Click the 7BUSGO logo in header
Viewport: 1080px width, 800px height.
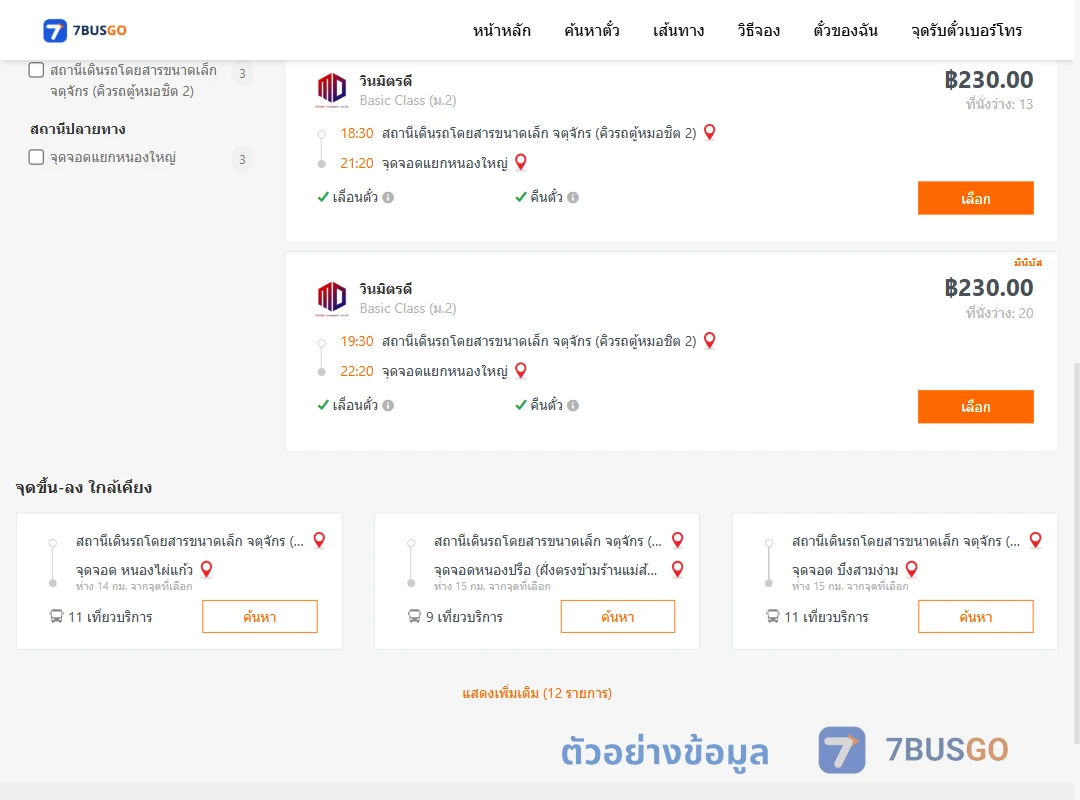pyautogui.click(x=85, y=30)
